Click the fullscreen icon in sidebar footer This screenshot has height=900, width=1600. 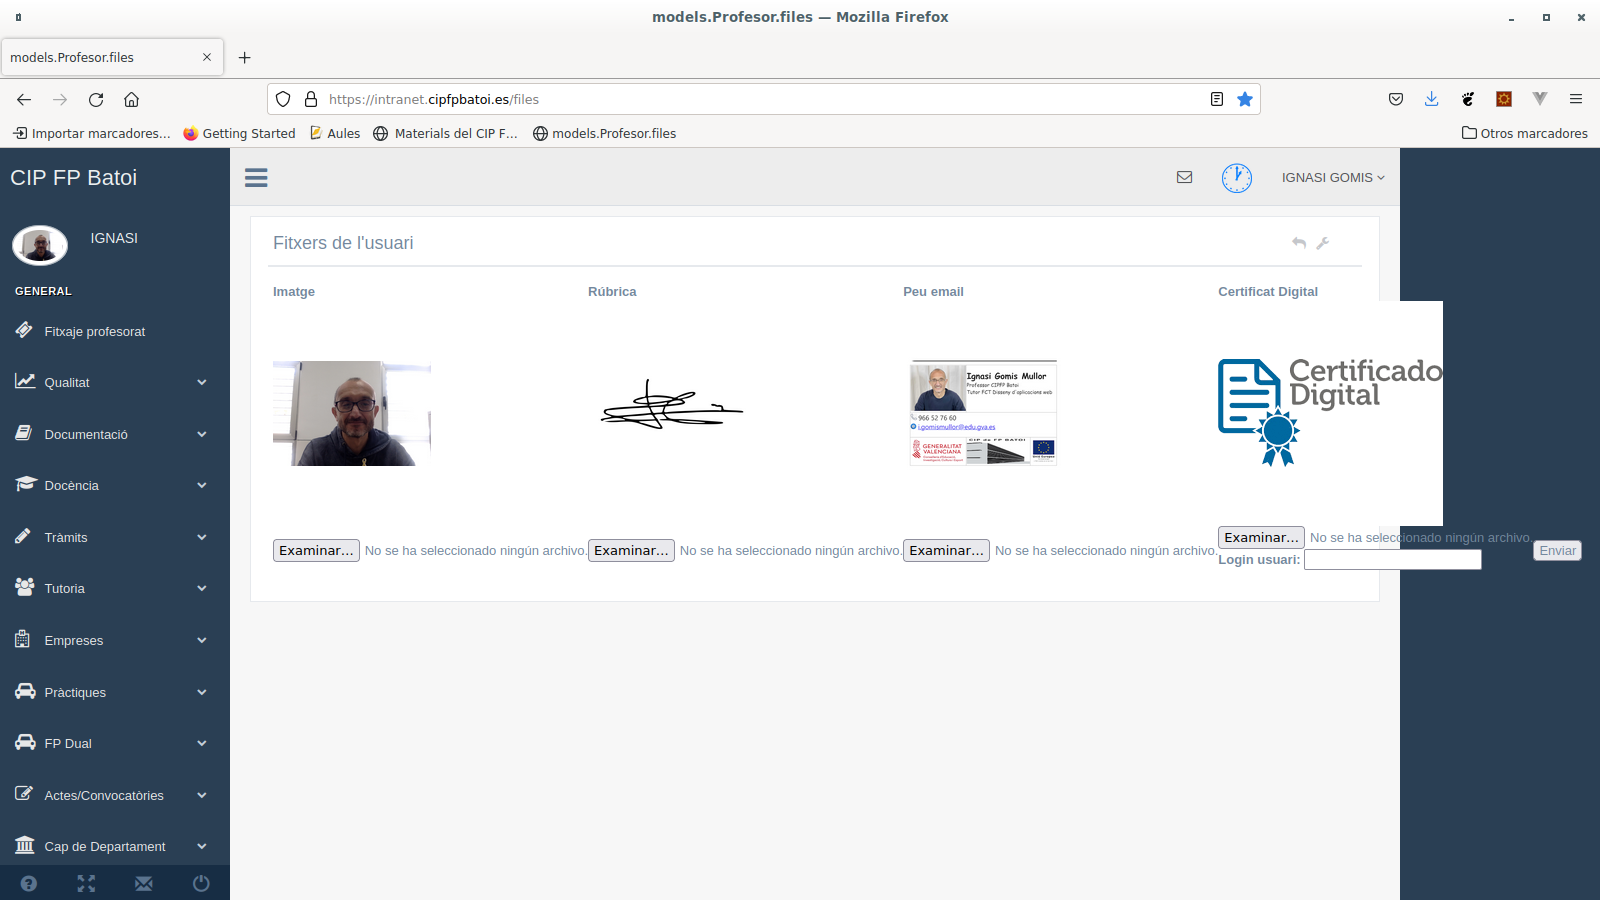[86, 883]
